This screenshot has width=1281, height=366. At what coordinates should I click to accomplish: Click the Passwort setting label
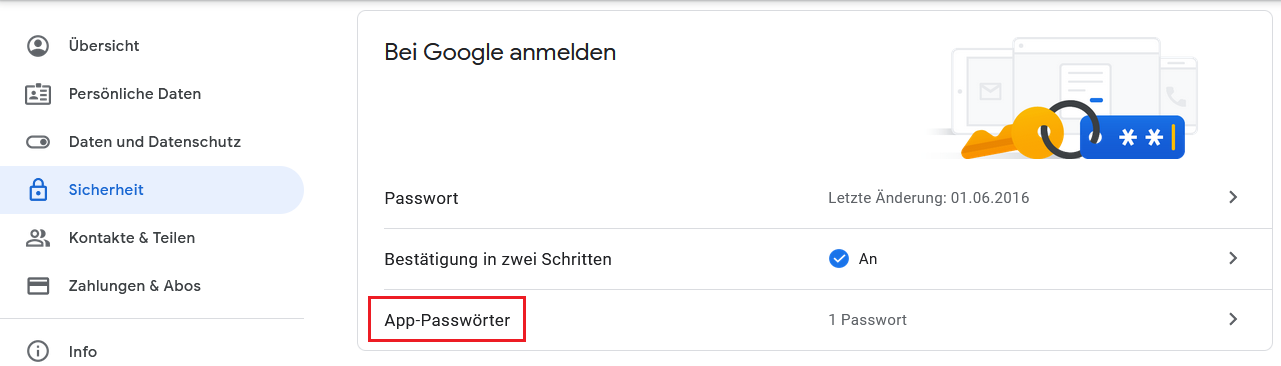pos(421,198)
